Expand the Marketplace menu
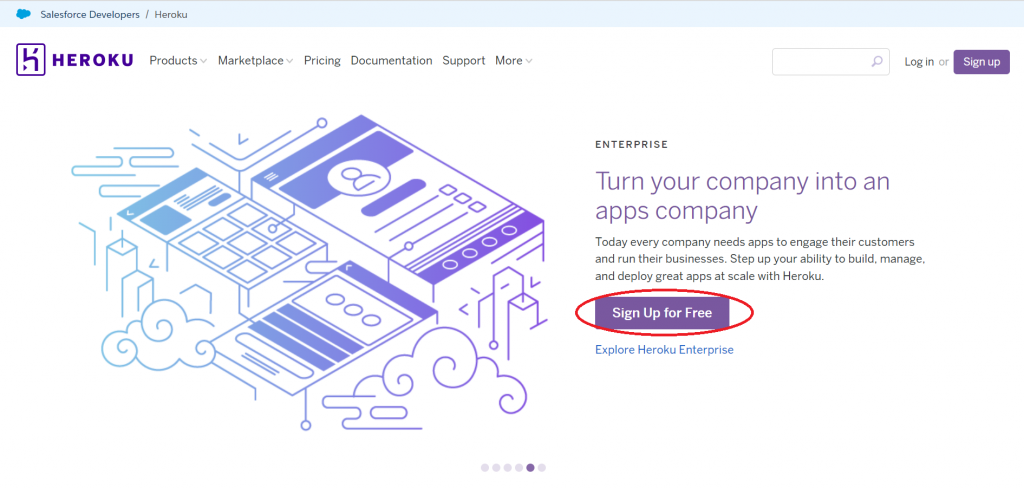1024x488 pixels. coord(255,61)
